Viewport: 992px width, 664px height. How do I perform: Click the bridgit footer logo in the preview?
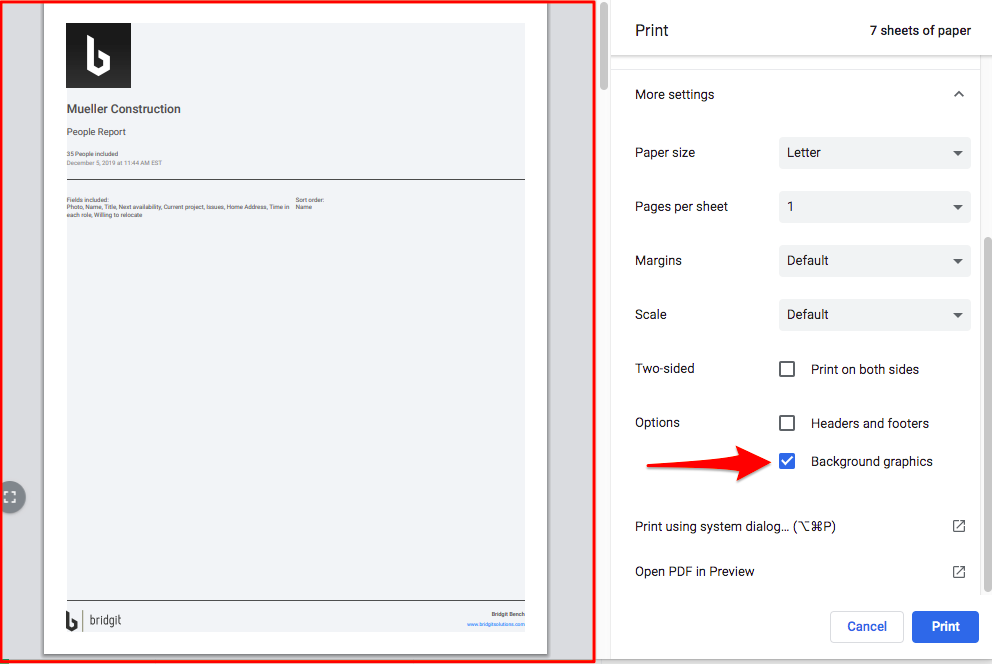pyautogui.click(x=94, y=620)
